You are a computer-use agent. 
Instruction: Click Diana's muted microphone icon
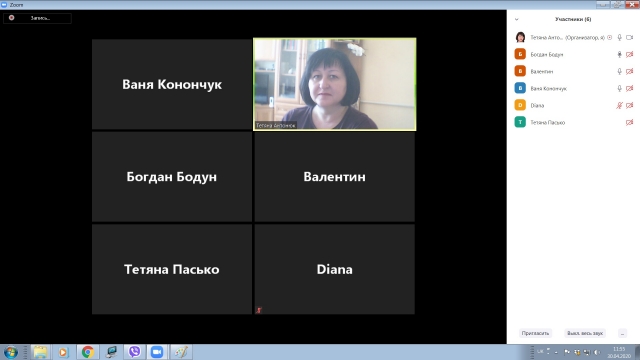619,105
